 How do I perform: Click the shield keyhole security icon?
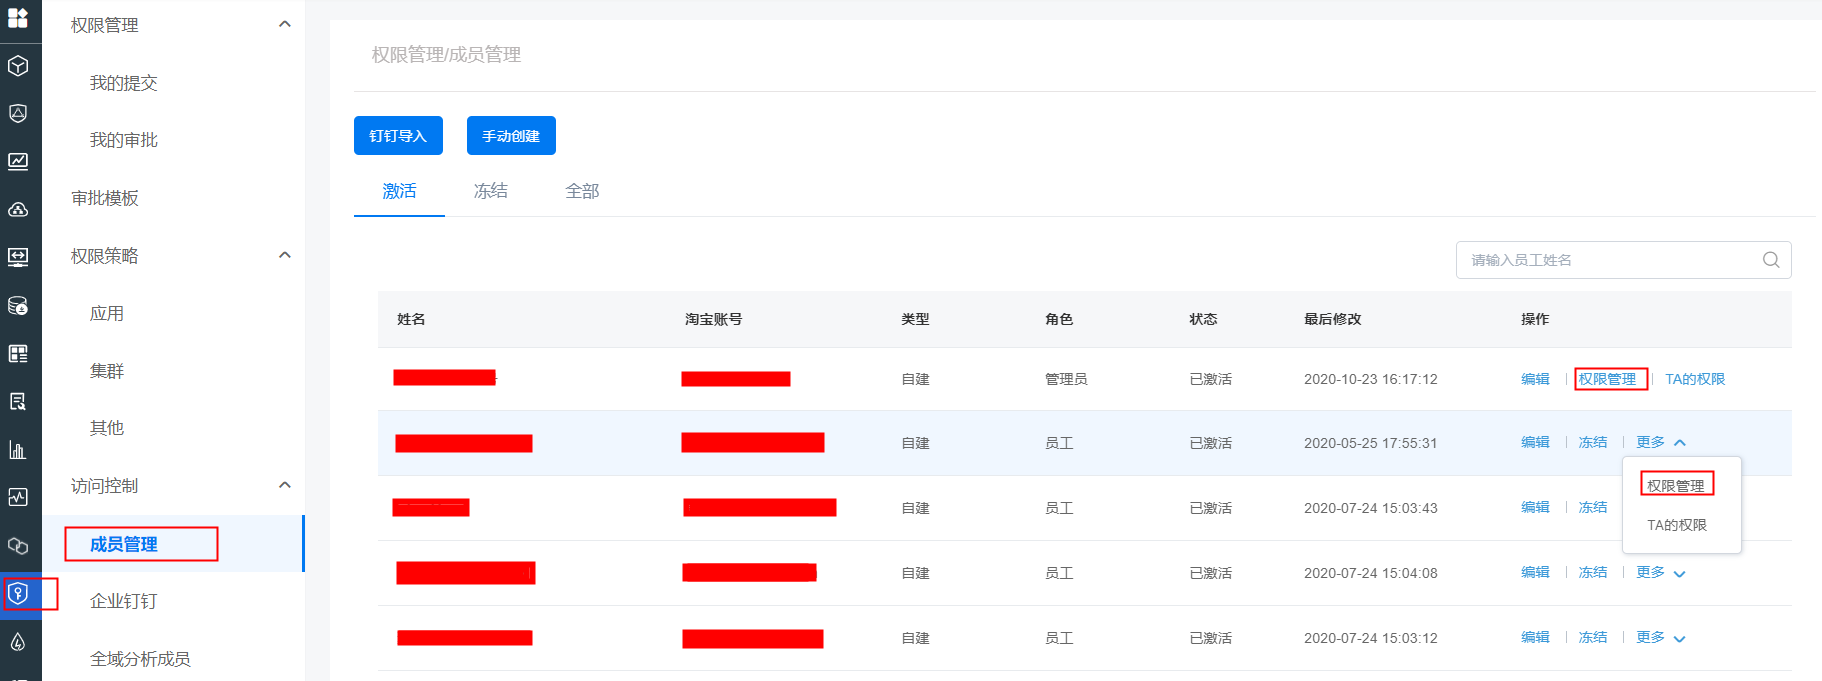coord(18,594)
